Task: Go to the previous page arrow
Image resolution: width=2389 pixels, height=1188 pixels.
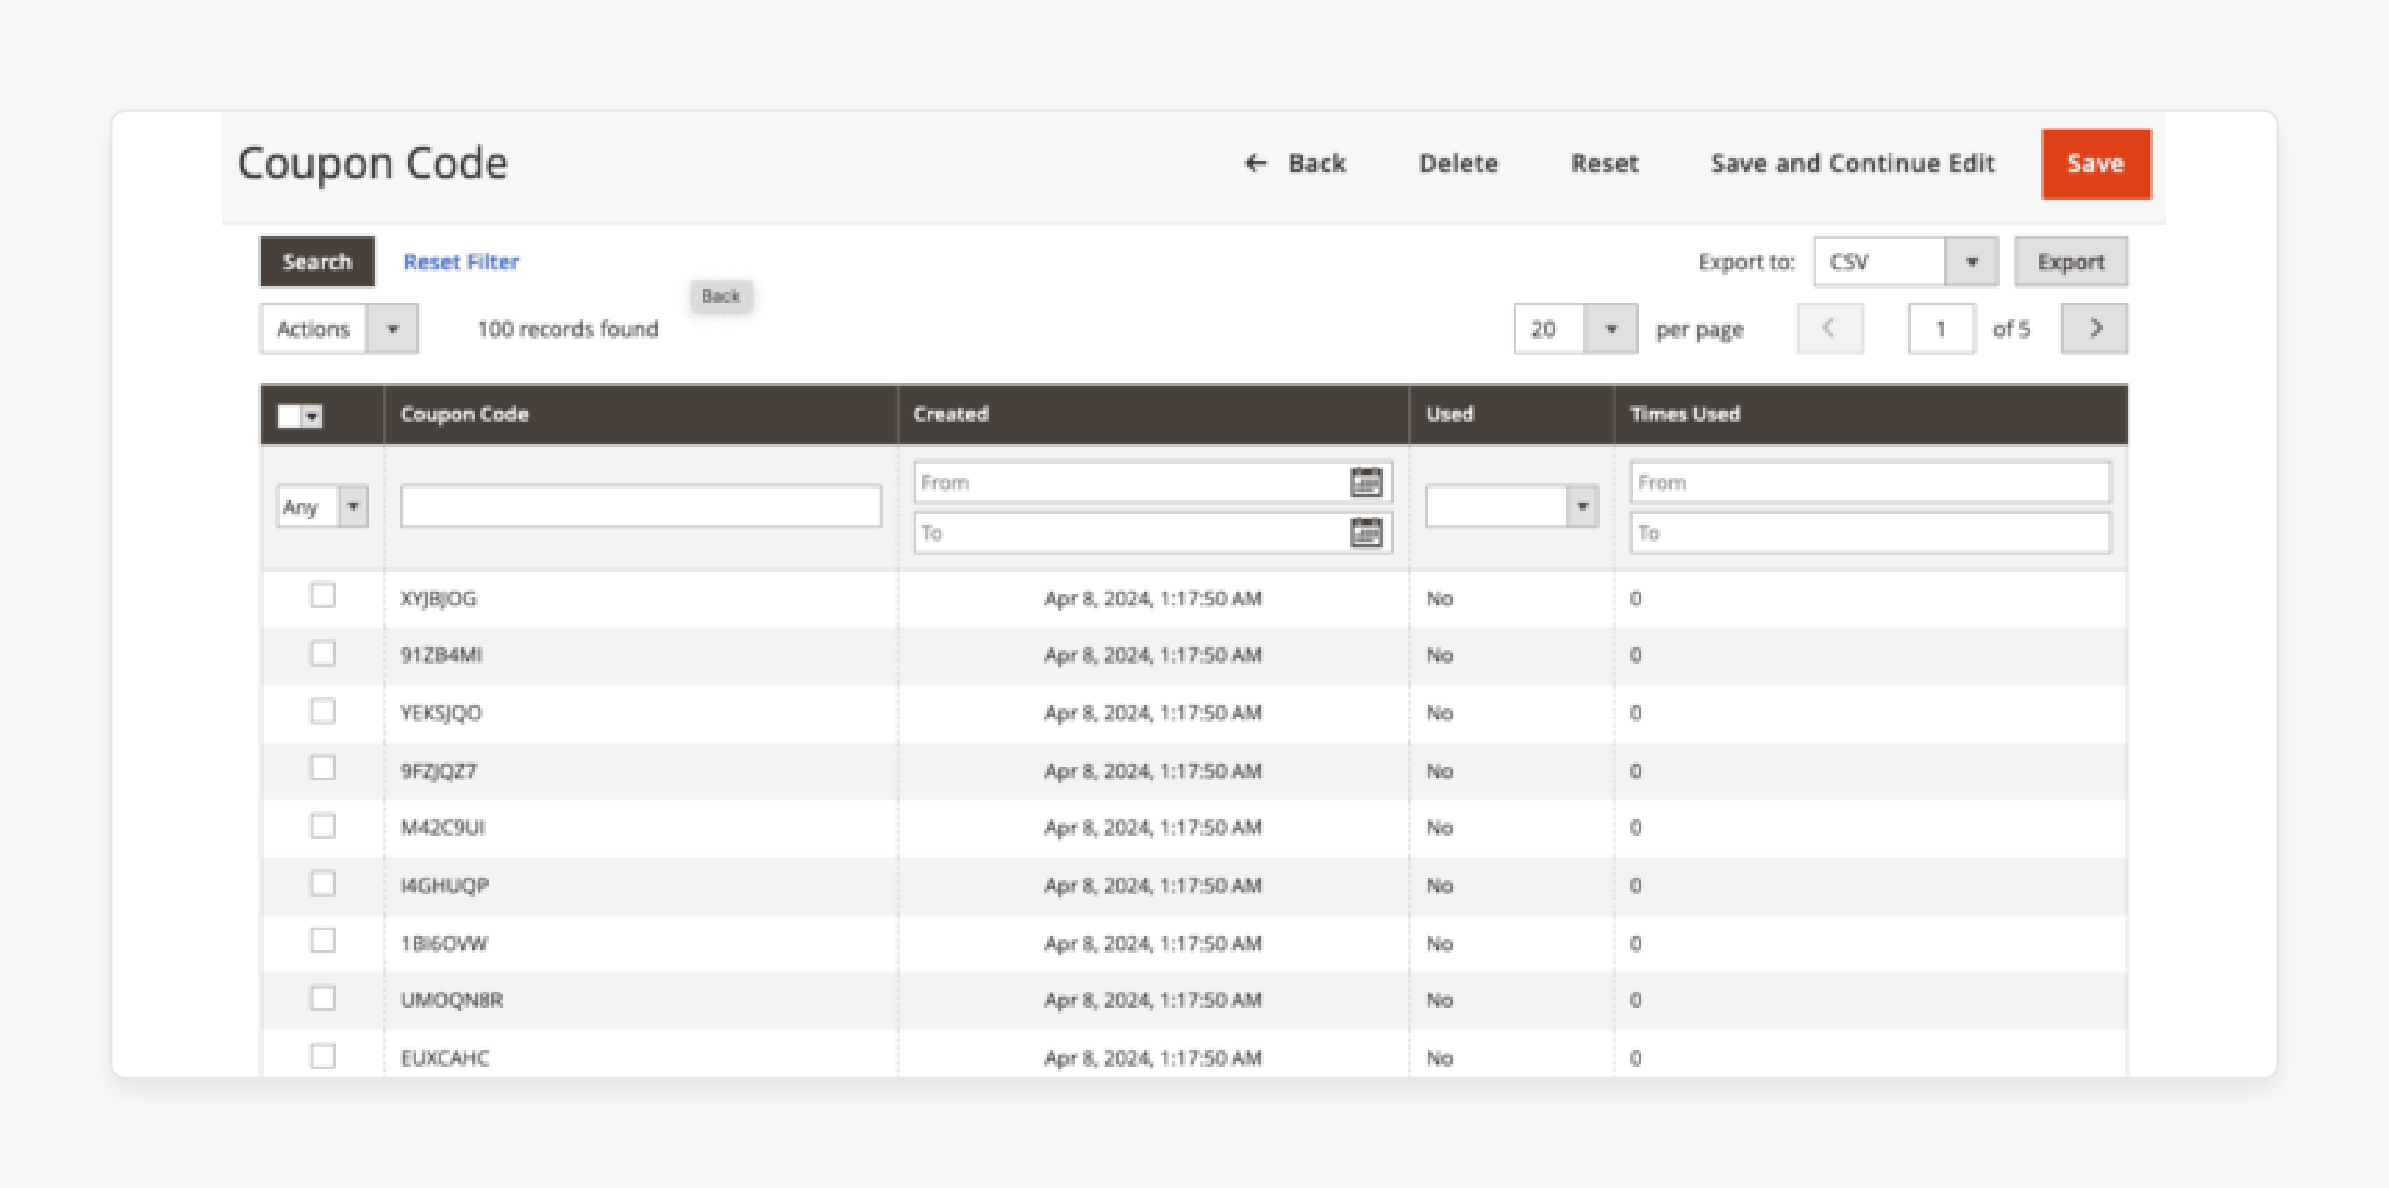Action: [x=1829, y=329]
